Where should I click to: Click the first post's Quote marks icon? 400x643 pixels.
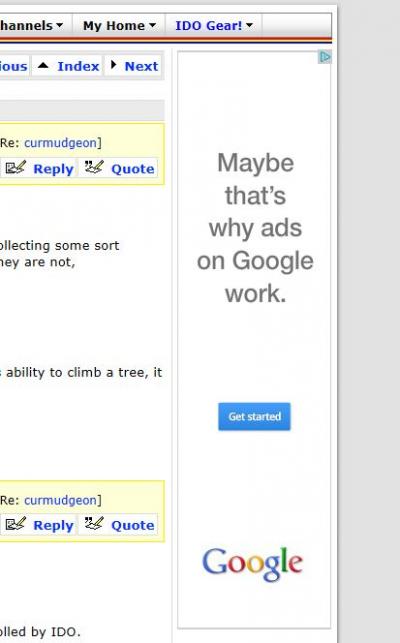click(x=94, y=166)
